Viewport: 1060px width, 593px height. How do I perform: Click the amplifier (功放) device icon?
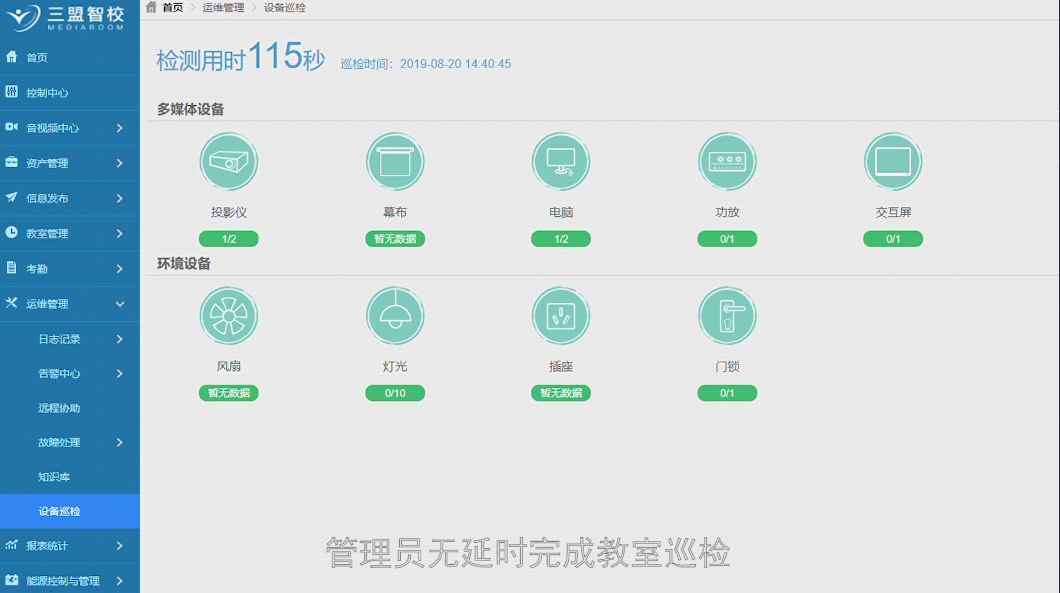point(727,162)
